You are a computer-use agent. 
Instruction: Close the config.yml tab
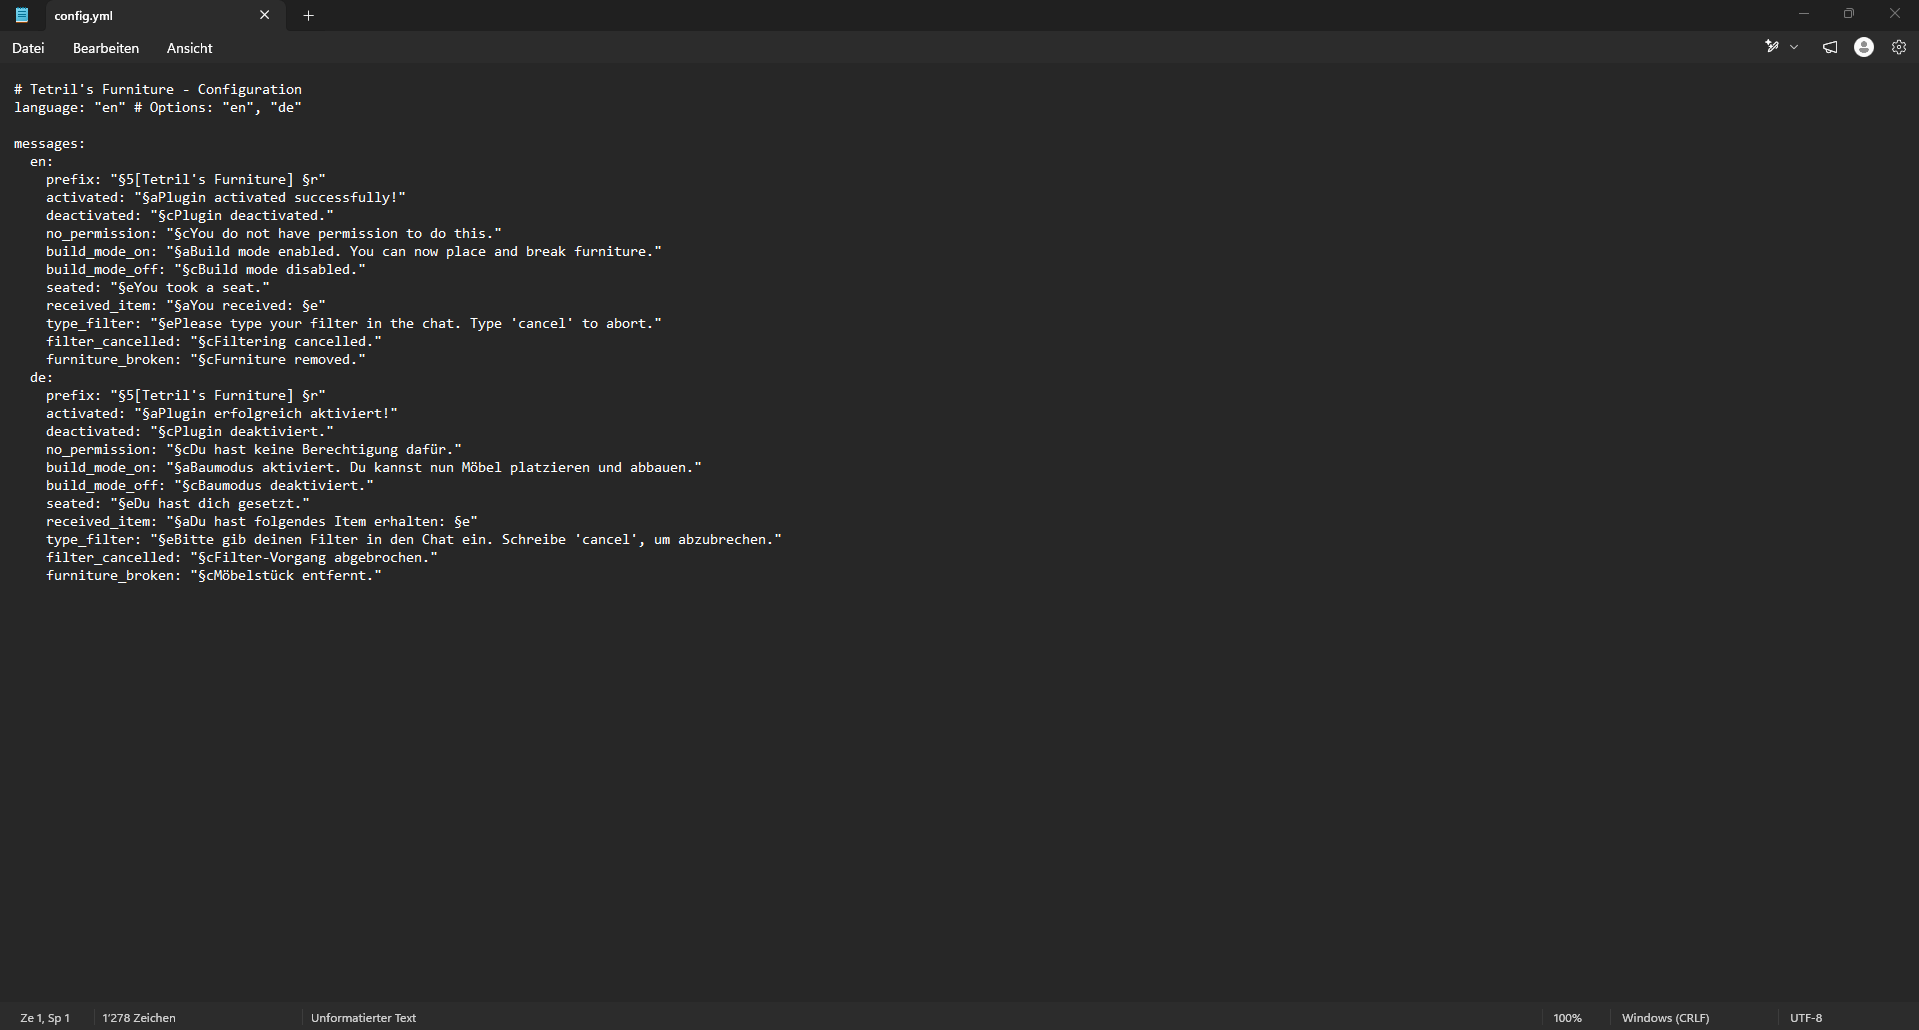point(264,15)
